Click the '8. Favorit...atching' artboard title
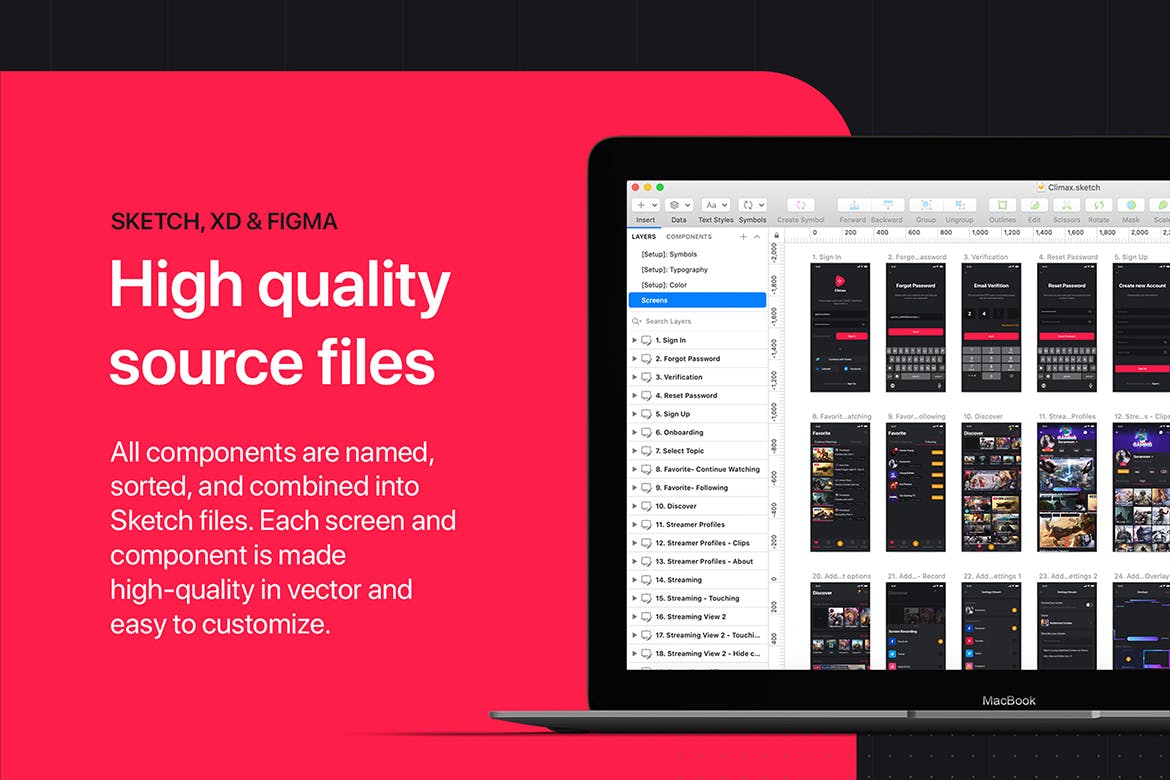Image resolution: width=1170 pixels, height=780 pixels. tap(841, 416)
